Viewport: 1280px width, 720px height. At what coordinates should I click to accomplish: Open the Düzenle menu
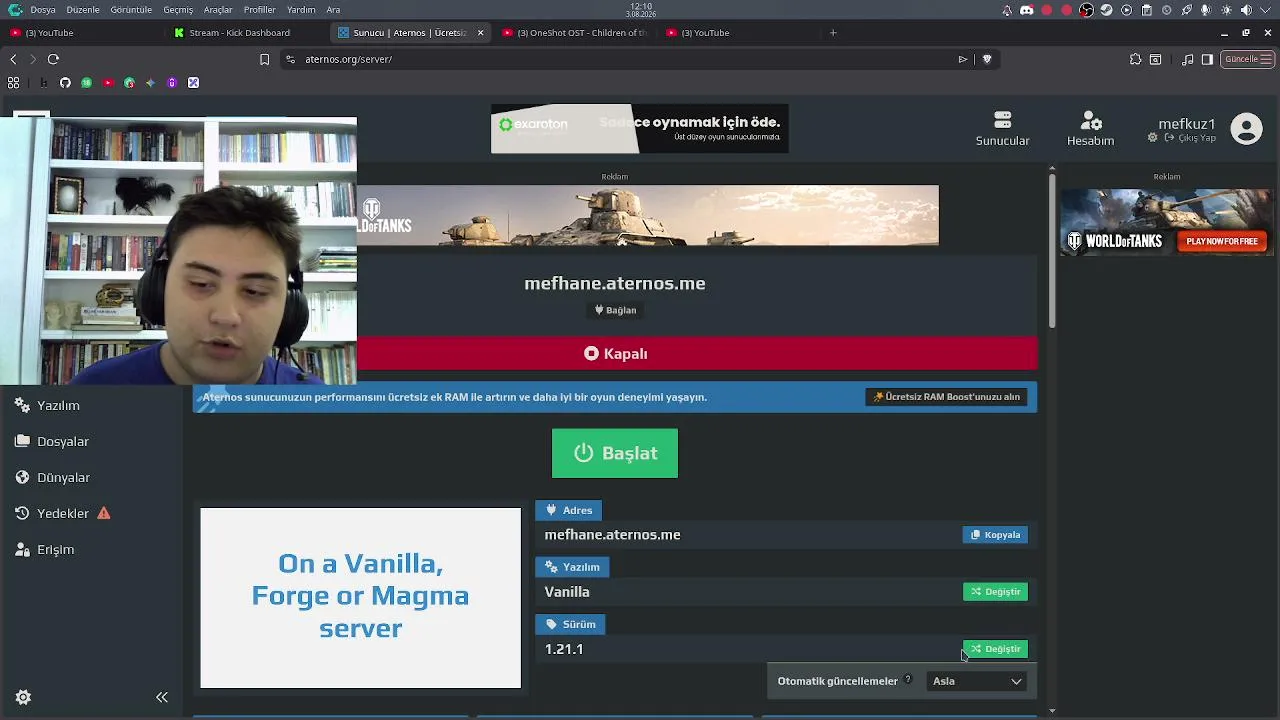tap(83, 10)
